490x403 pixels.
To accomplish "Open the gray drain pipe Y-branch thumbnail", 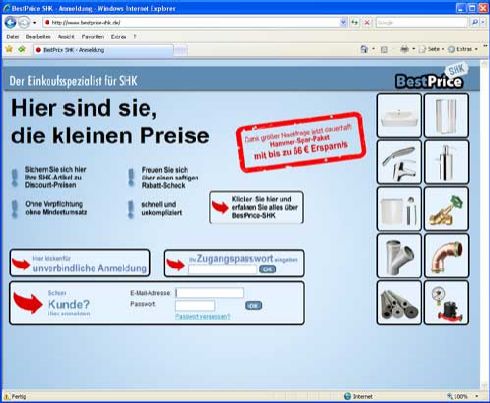I will [399, 256].
